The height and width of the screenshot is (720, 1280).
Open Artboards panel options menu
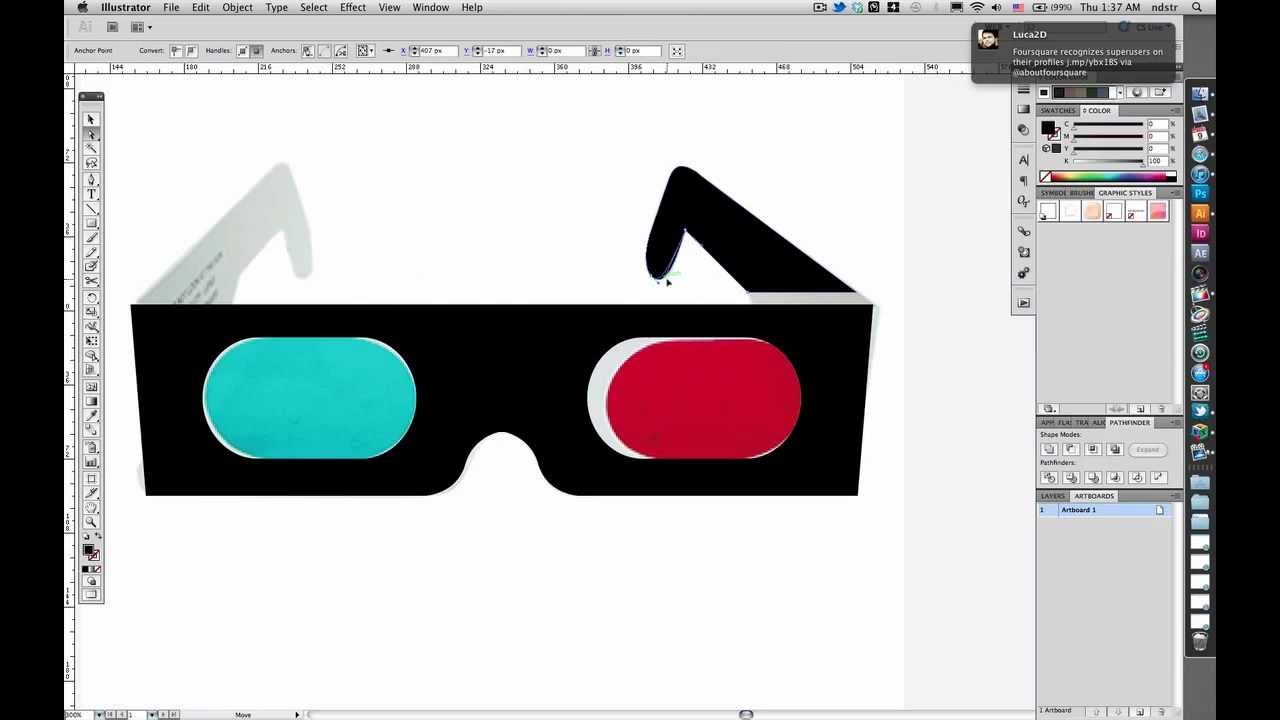[x=1176, y=496]
